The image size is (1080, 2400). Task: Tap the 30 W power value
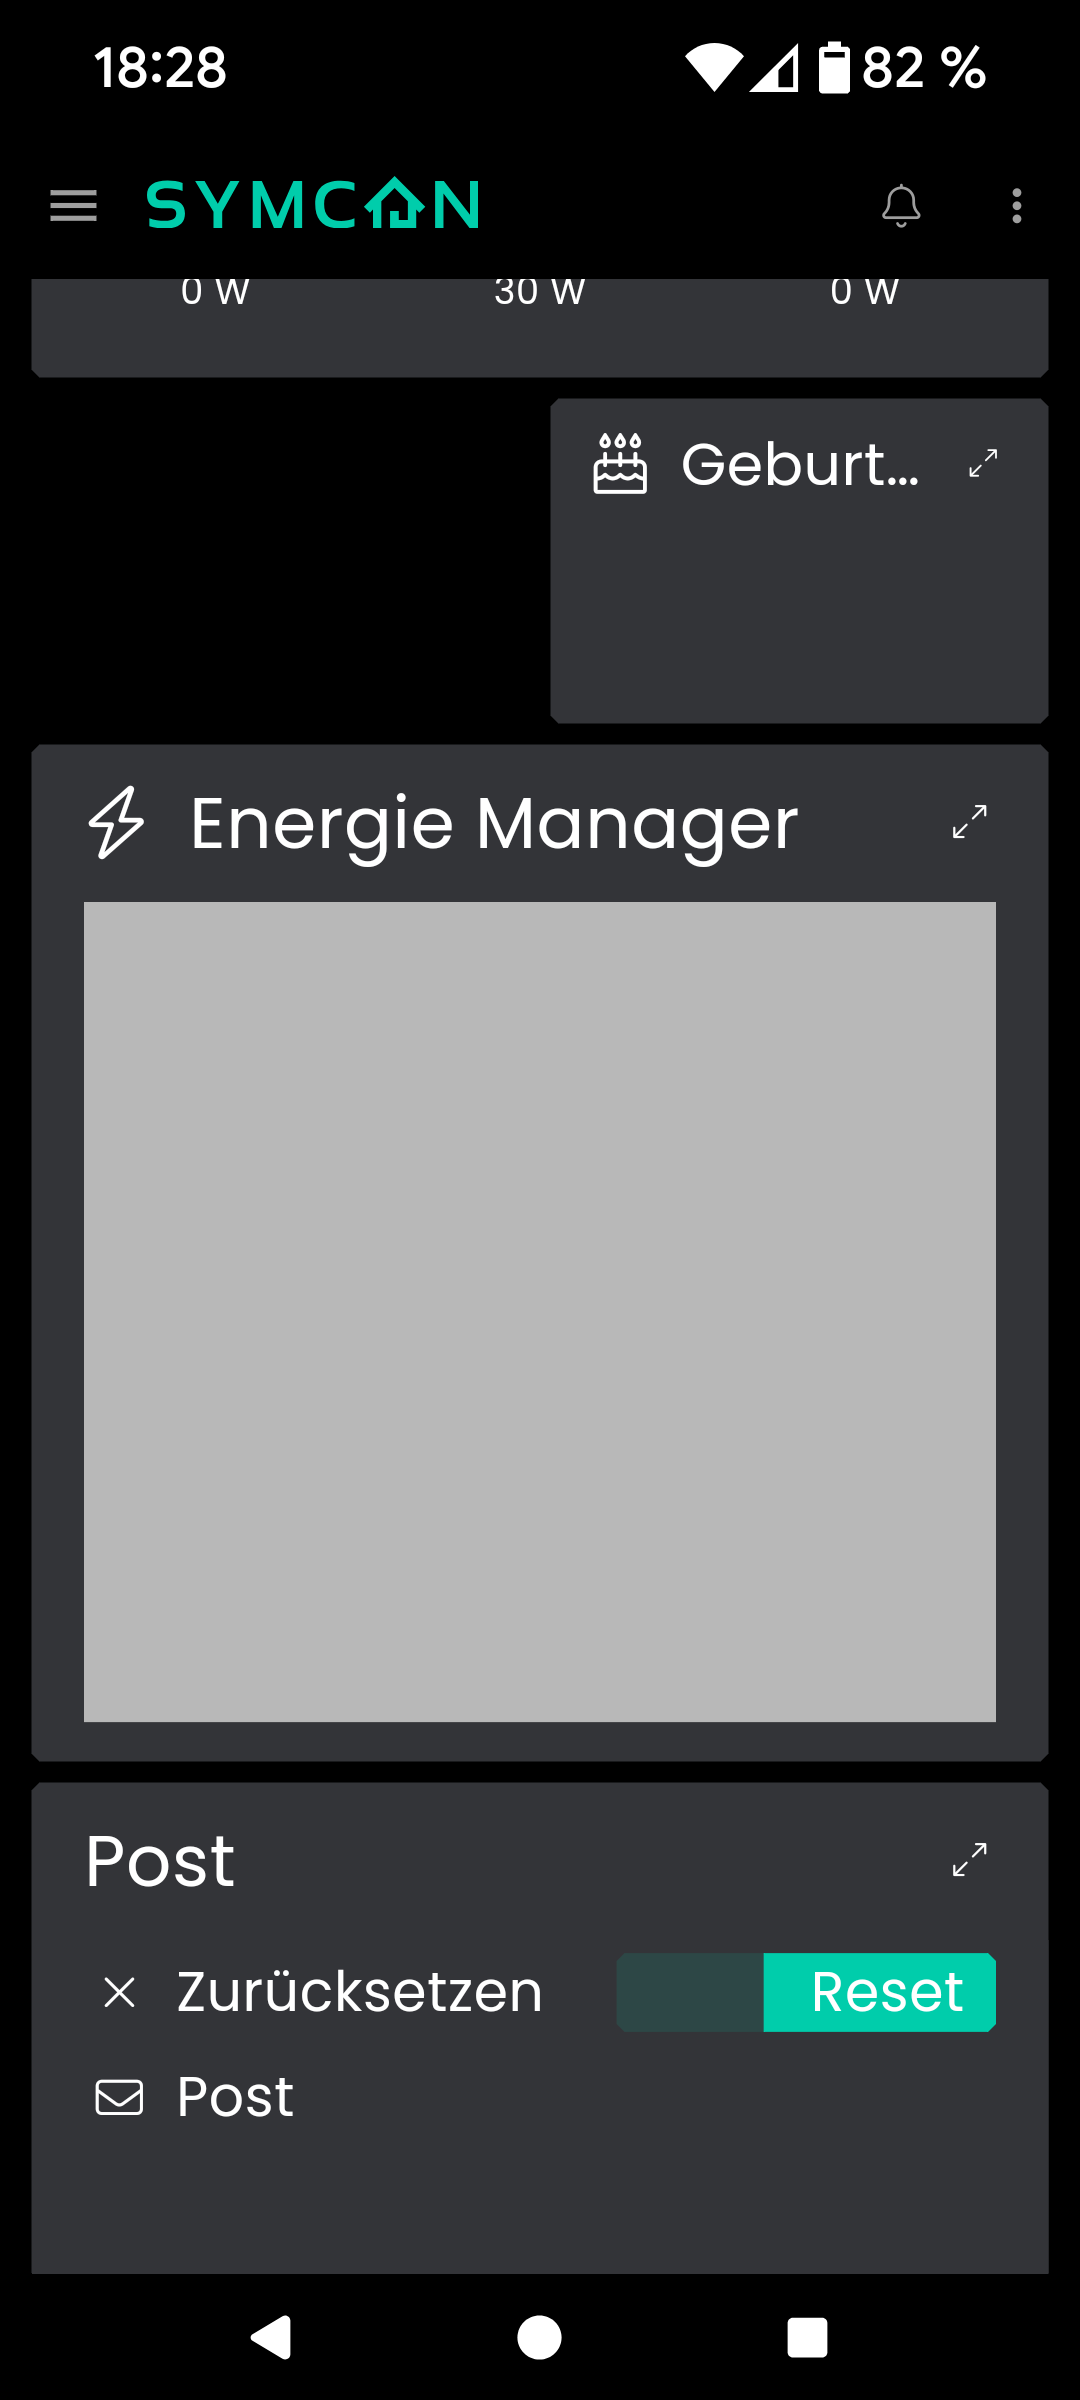[x=539, y=292]
